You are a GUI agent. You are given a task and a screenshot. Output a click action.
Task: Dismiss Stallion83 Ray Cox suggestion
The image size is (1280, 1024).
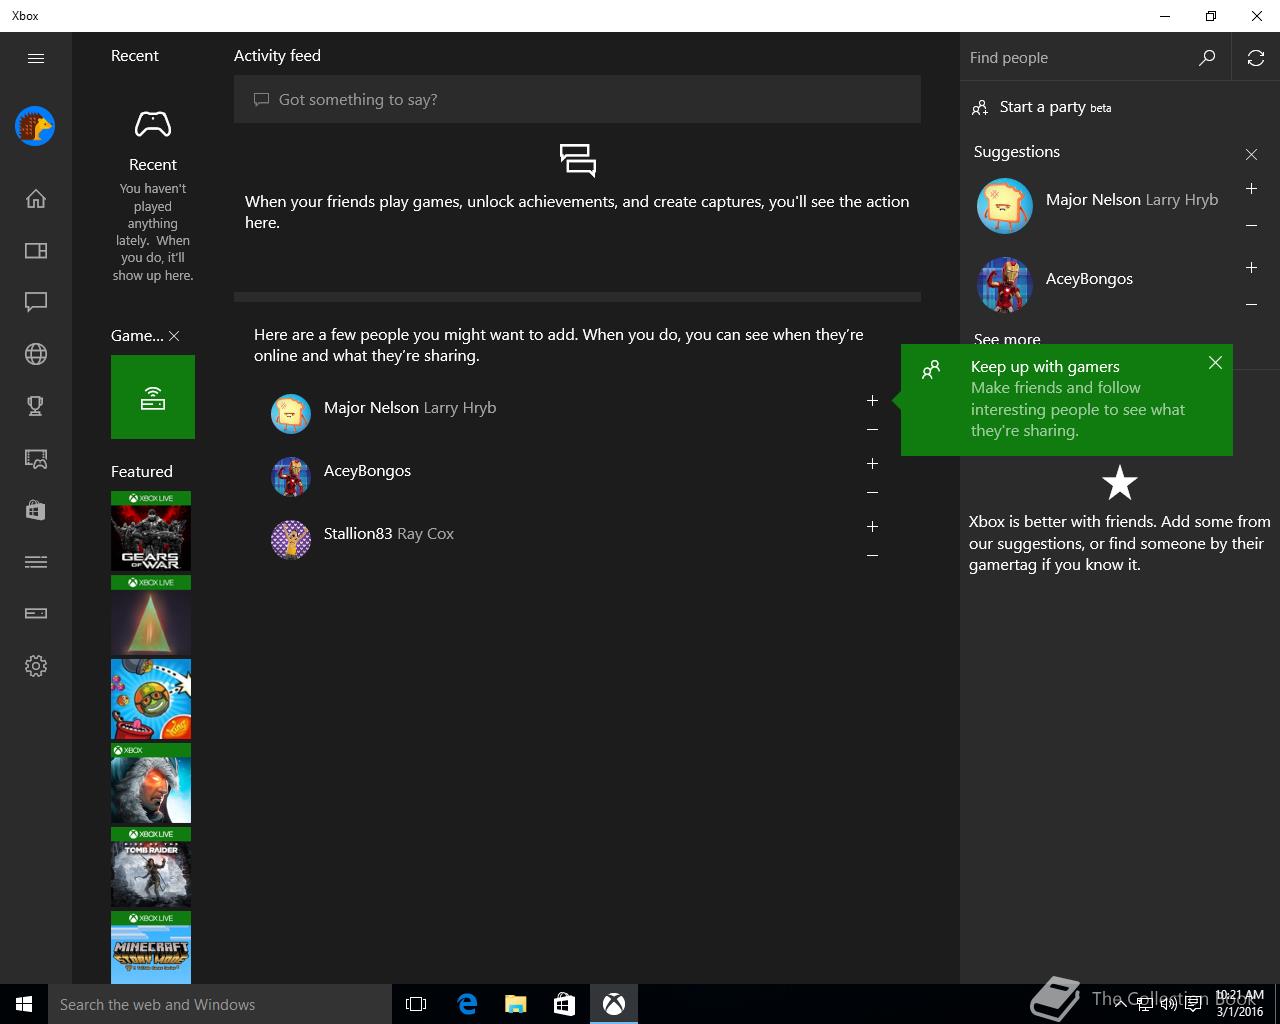point(872,556)
